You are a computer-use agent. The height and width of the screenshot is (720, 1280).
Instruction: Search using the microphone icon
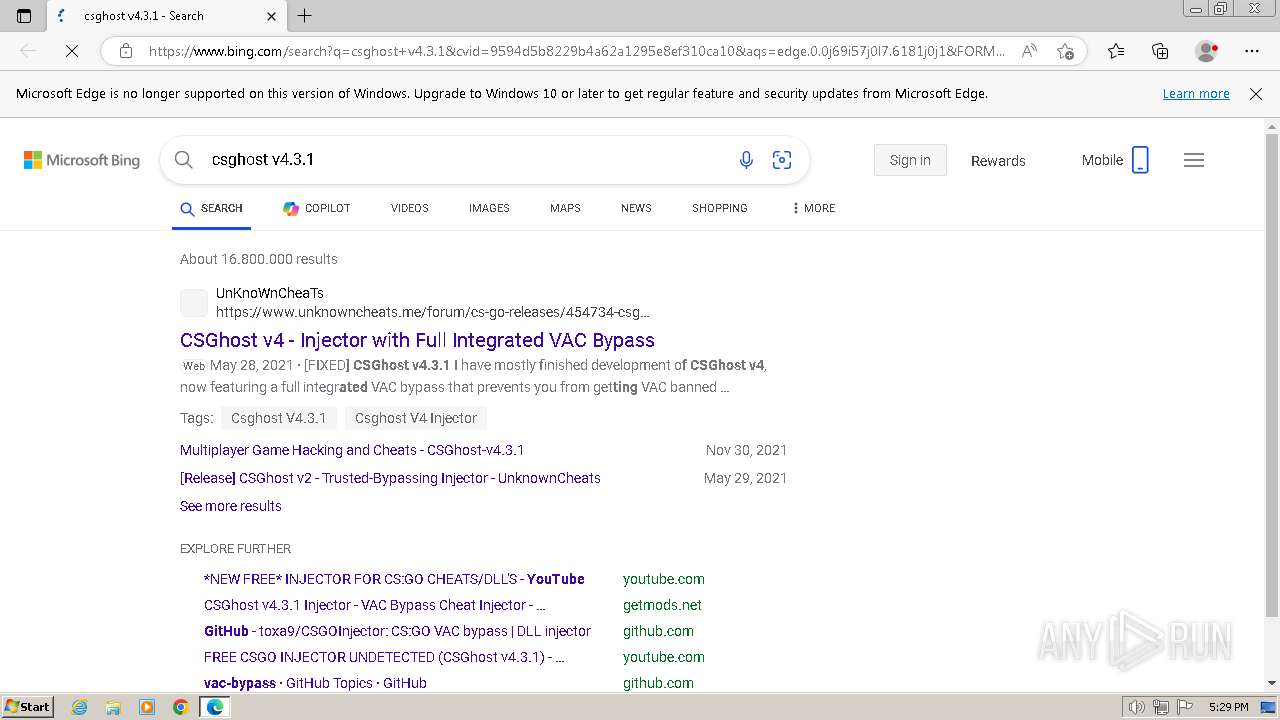pos(746,160)
